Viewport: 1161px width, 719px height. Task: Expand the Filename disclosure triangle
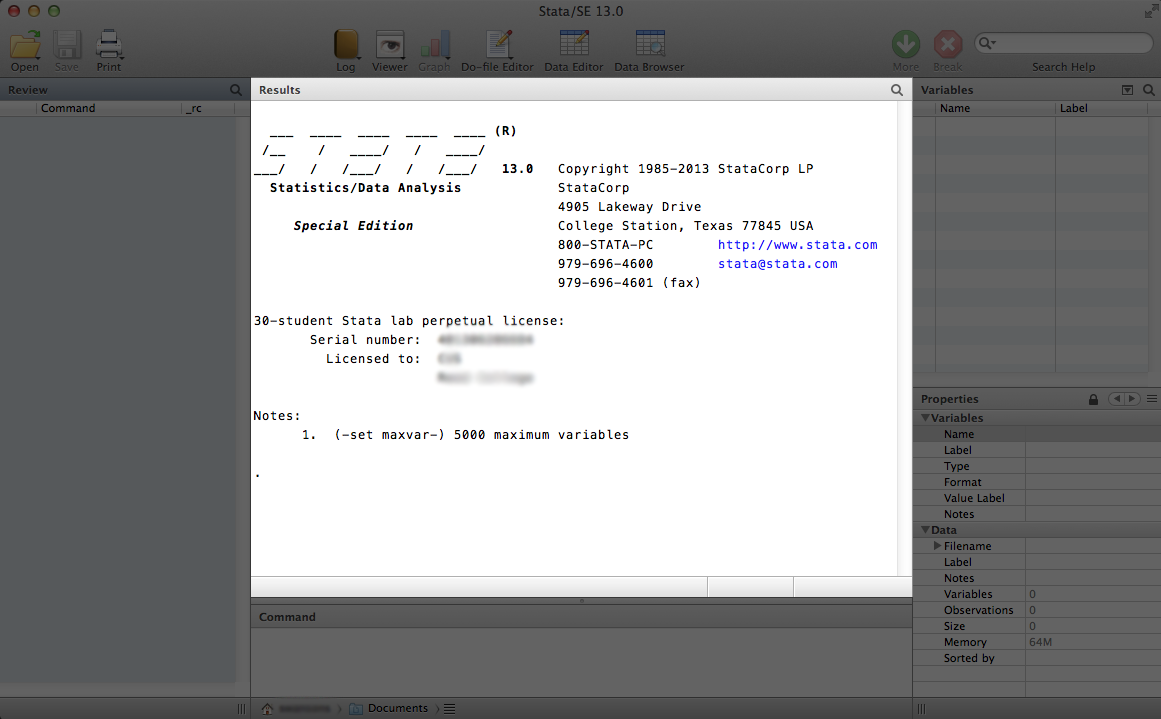pyautogui.click(x=937, y=546)
